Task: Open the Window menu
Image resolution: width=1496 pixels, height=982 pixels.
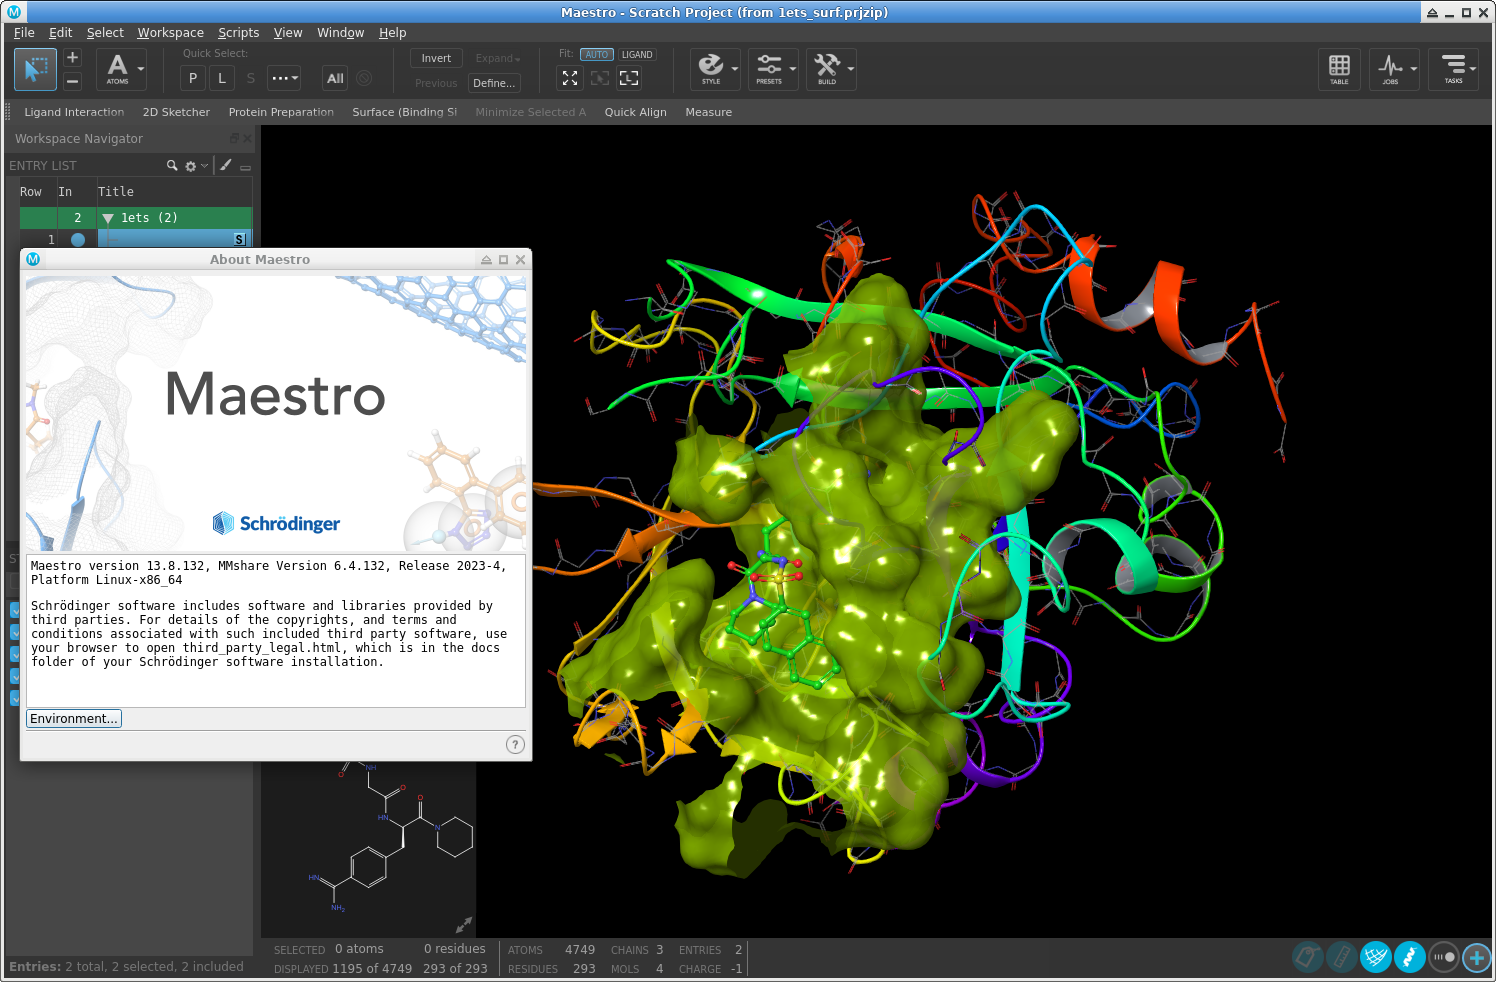Action: (340, 33)
